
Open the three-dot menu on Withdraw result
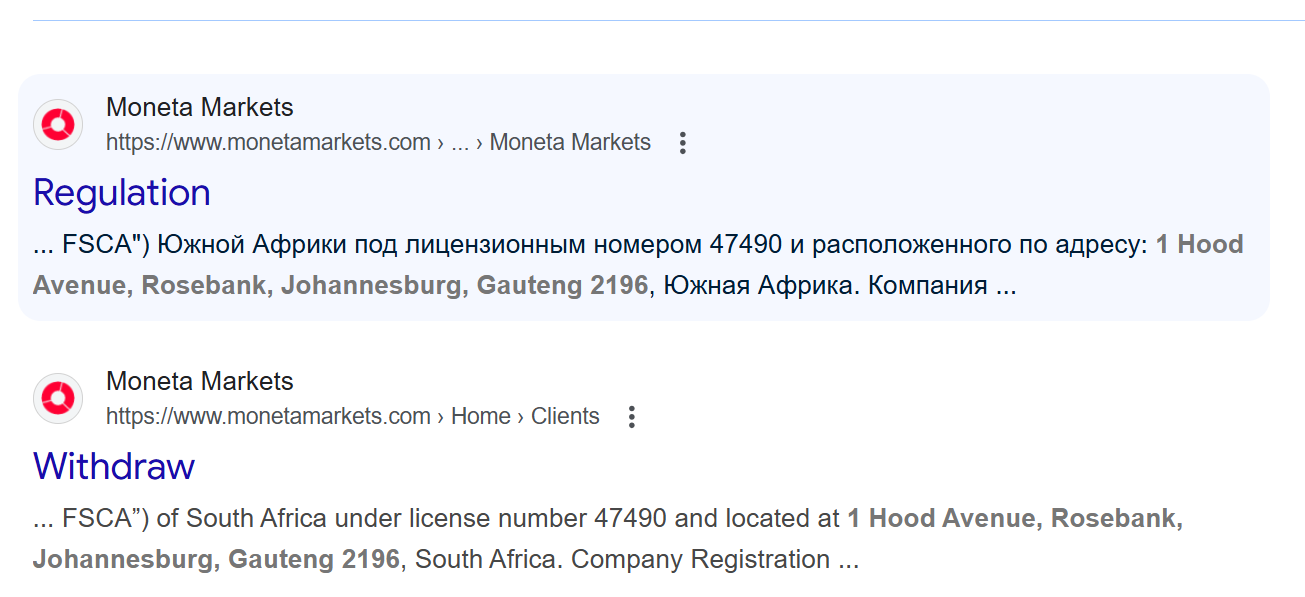[631, 417]
